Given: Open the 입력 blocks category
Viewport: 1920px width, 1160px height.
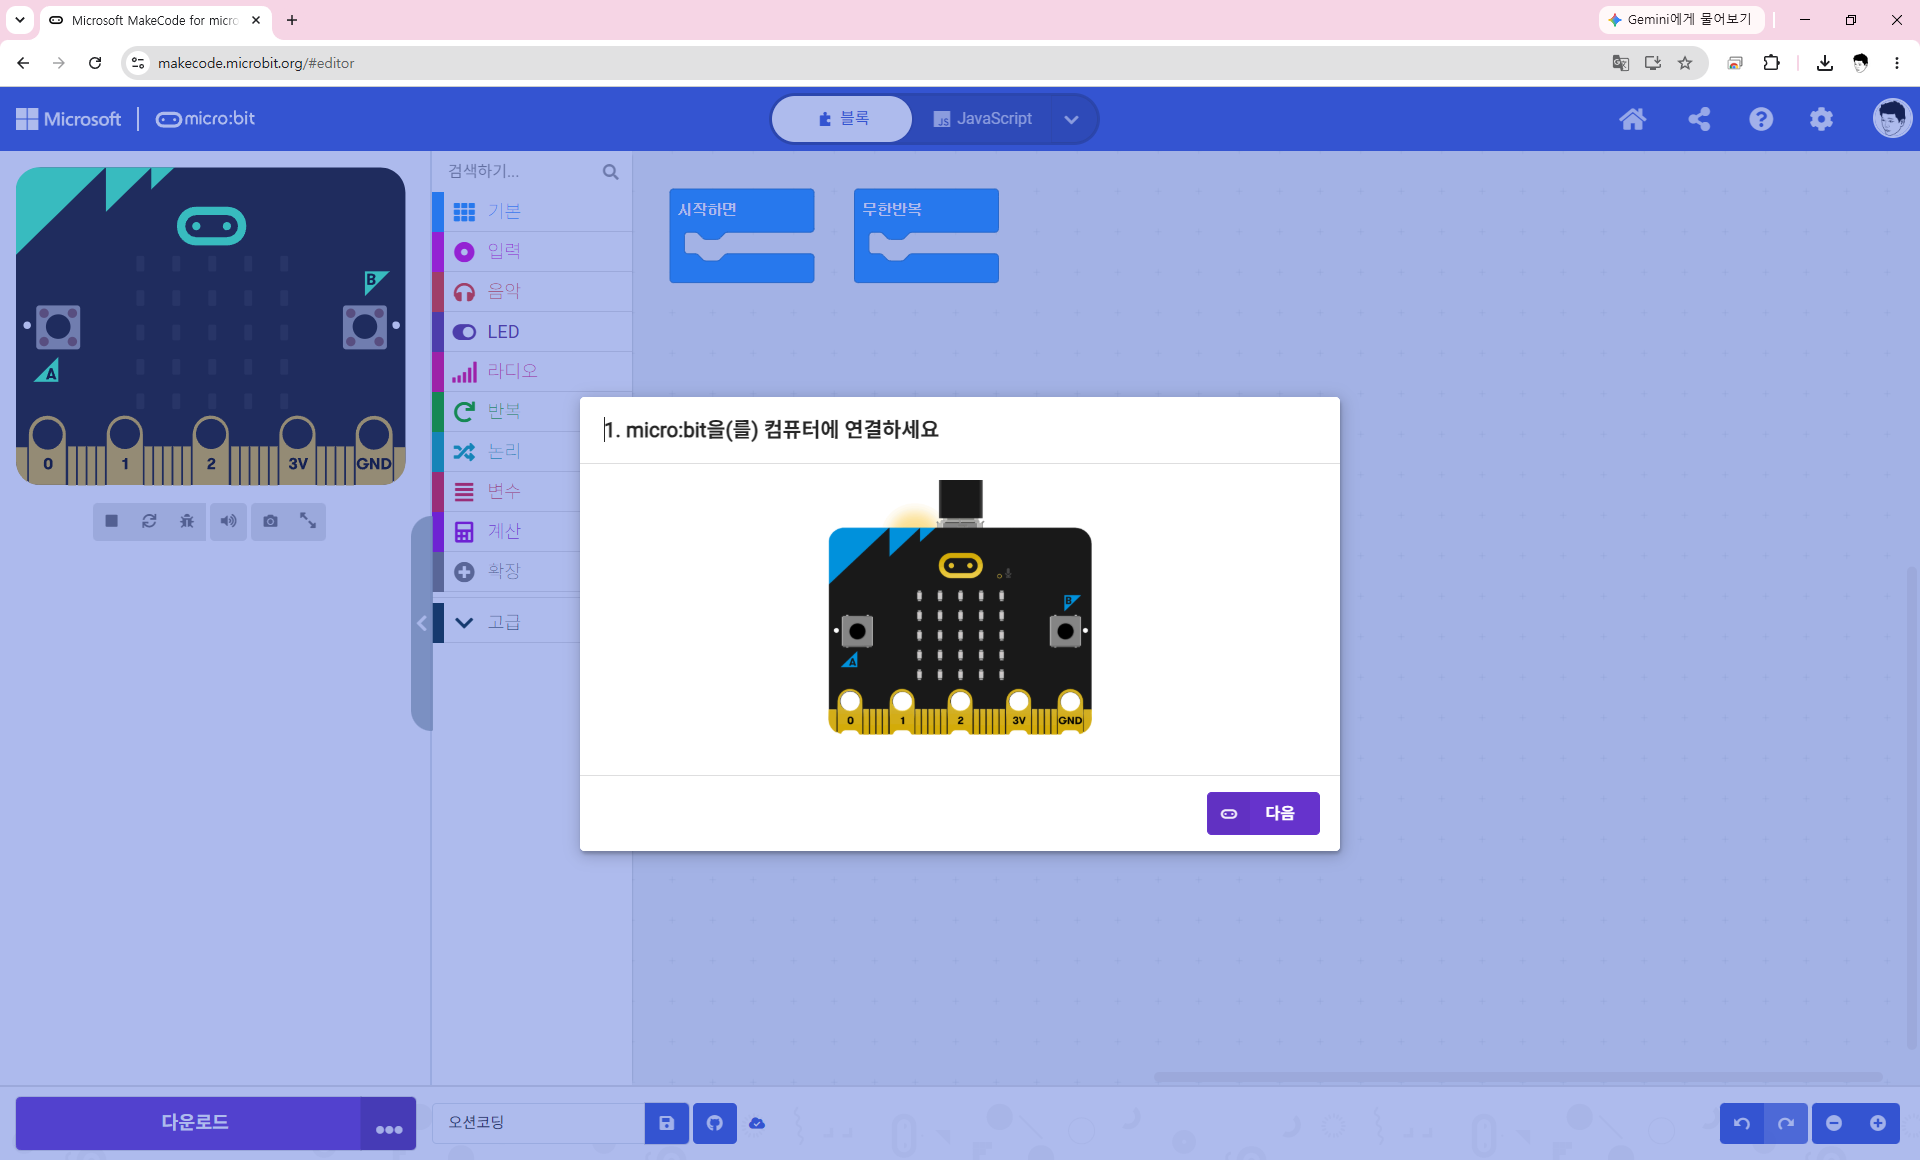Looking at the screenshot, I should click(532, 252).
